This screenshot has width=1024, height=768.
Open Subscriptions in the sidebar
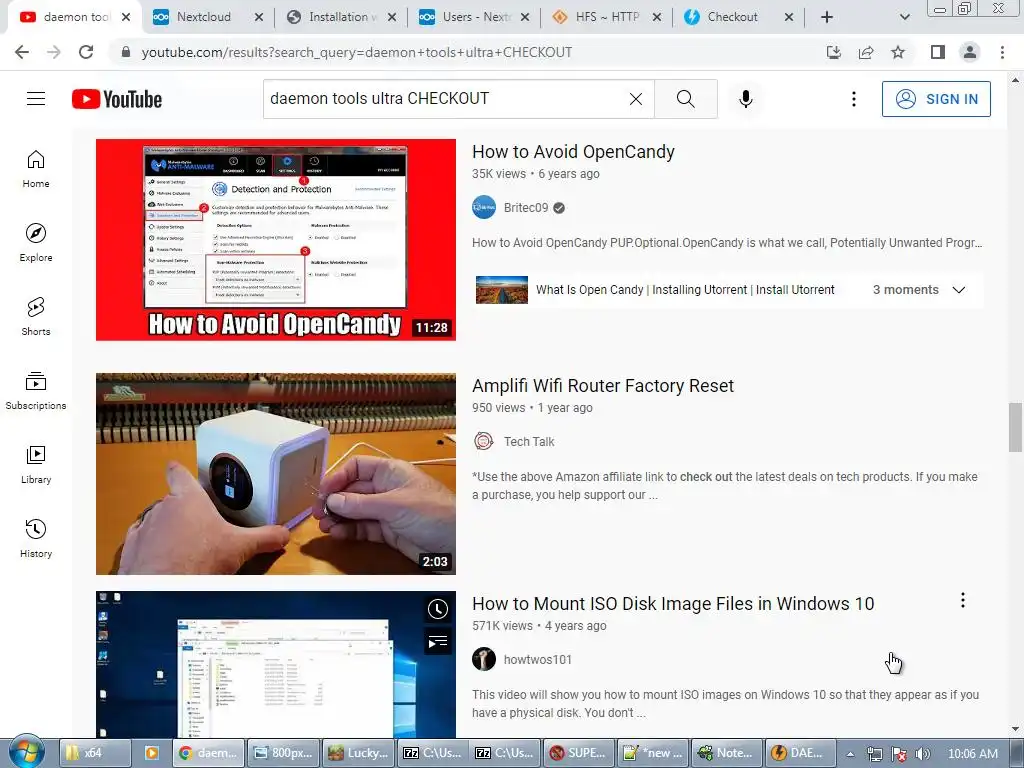point(36,391)
